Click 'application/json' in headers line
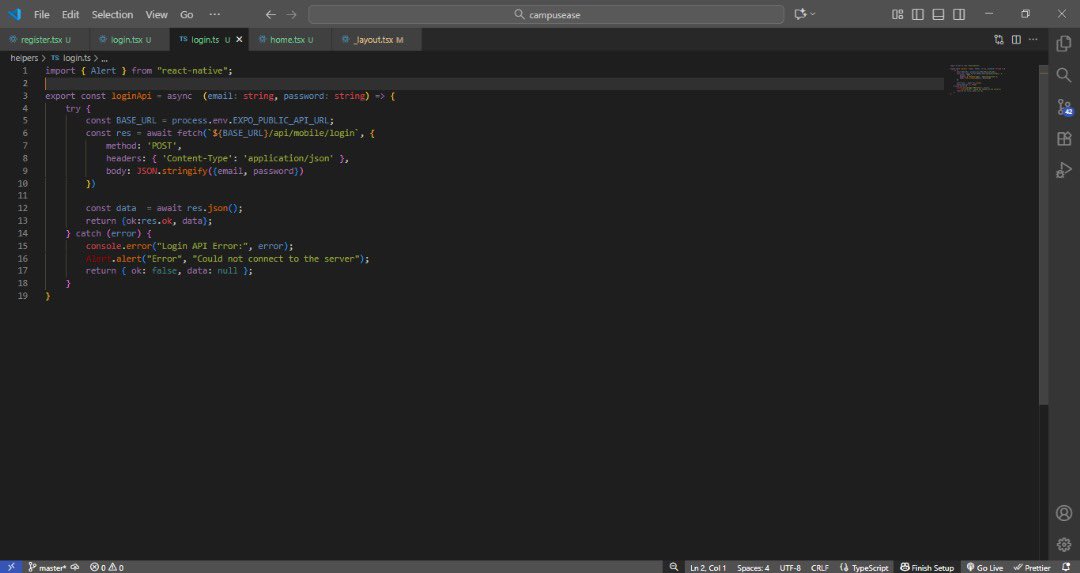The width and height of the screenshot is (1080, 573). point(288,158)
